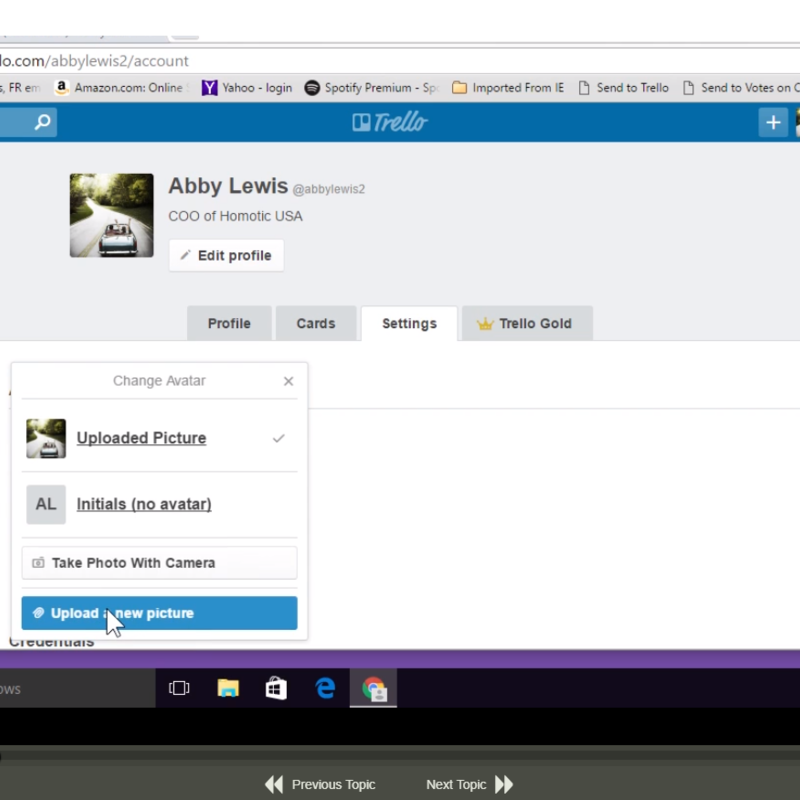Launch Microsoft Edge from taskbar

pos(325,688)
